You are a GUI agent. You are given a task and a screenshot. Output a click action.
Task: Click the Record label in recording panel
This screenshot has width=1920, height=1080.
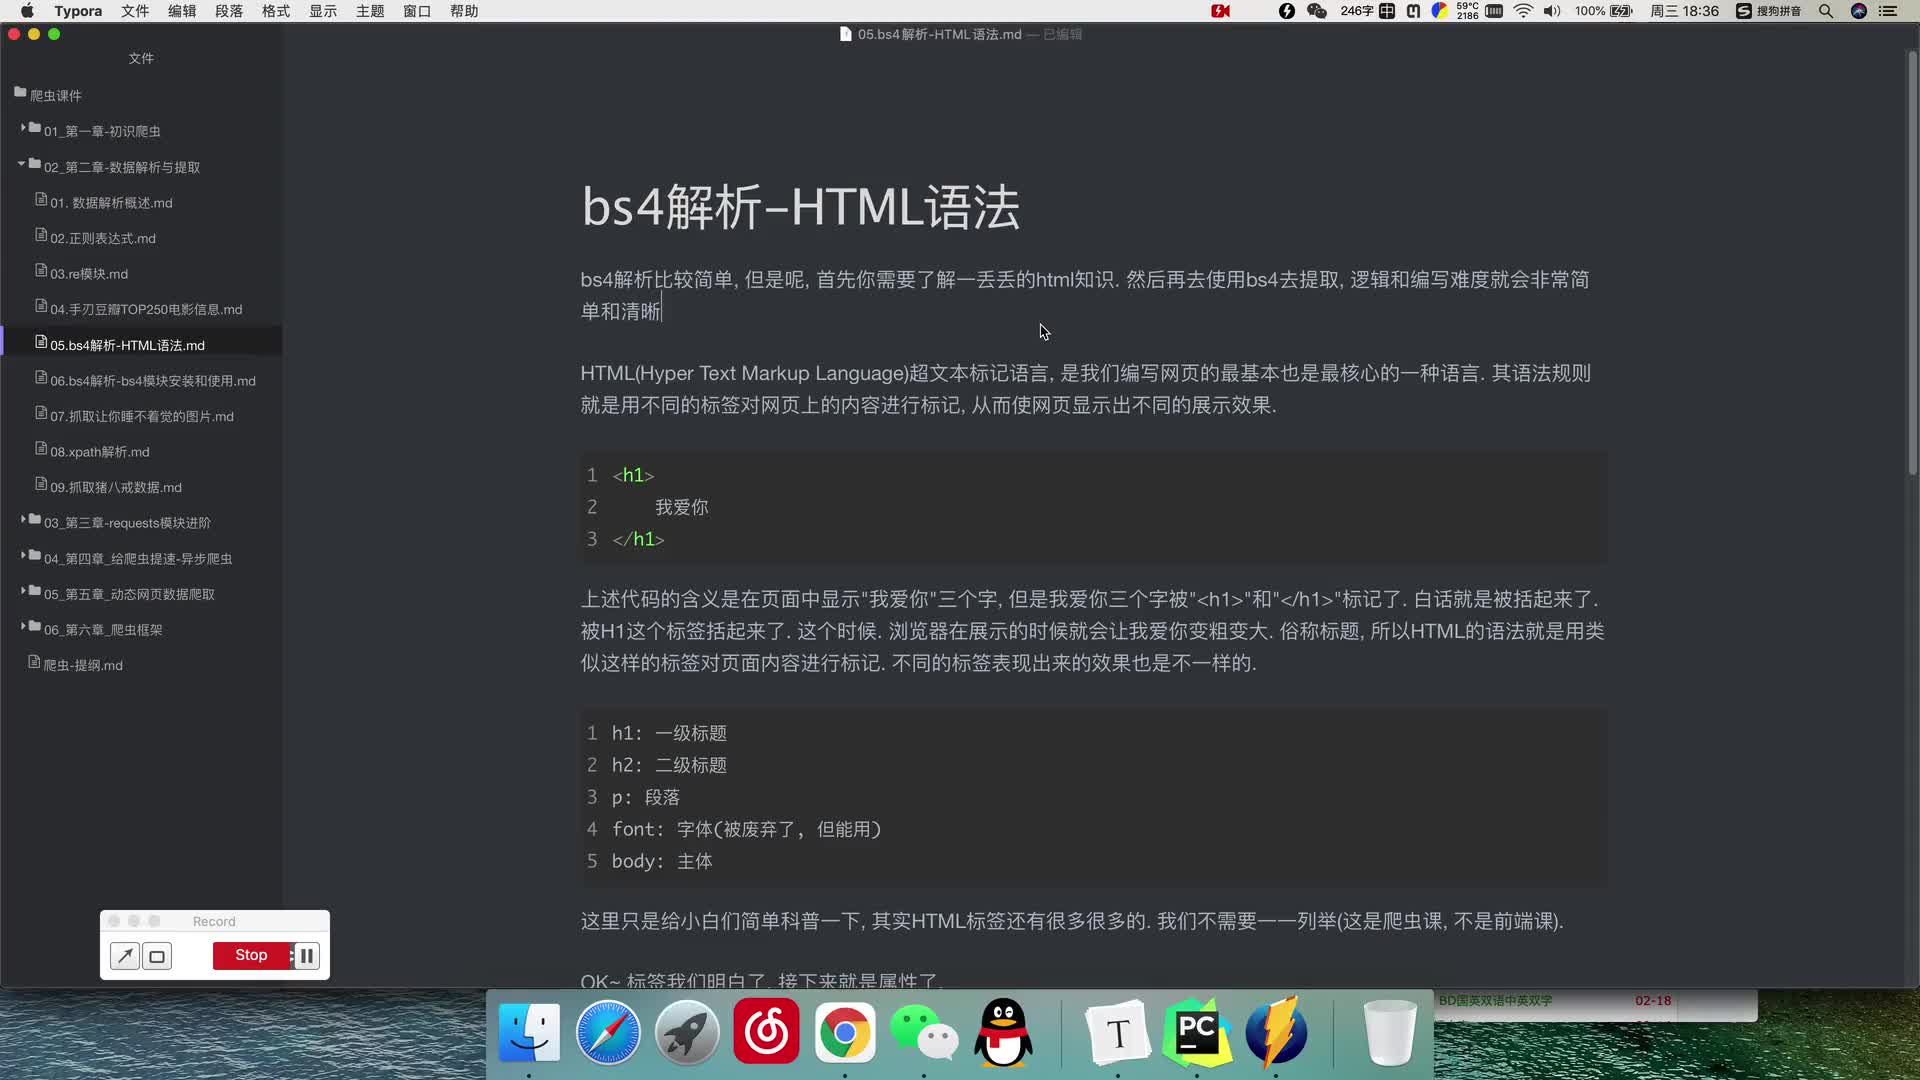[214, 920]
